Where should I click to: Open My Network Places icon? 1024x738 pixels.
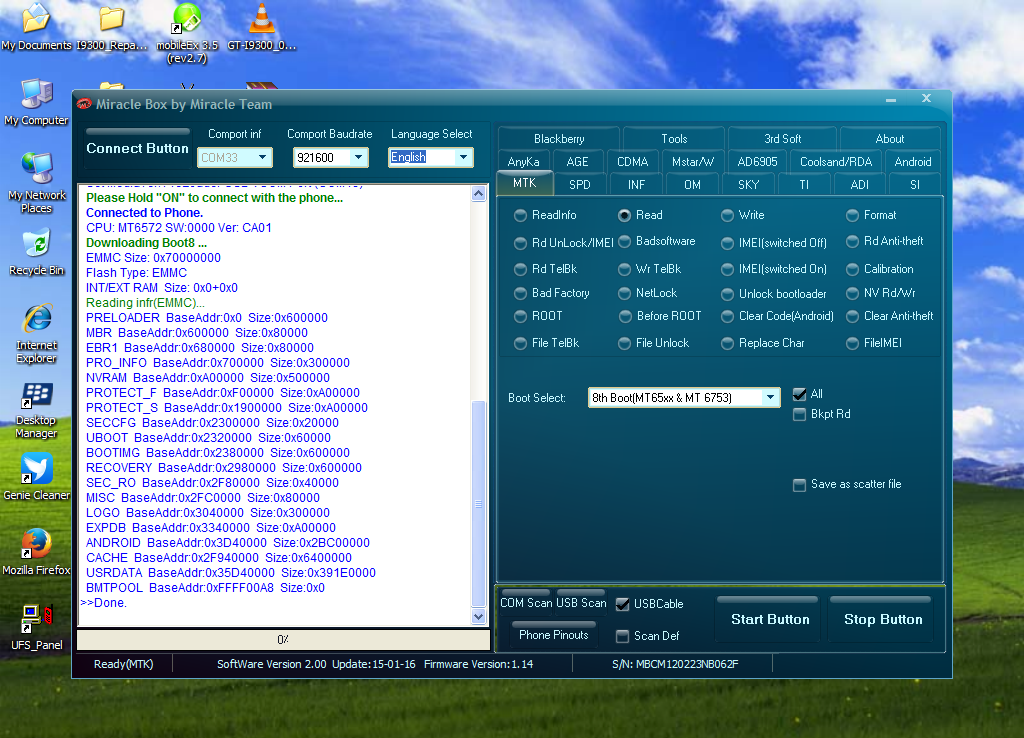tap(37, 183)
